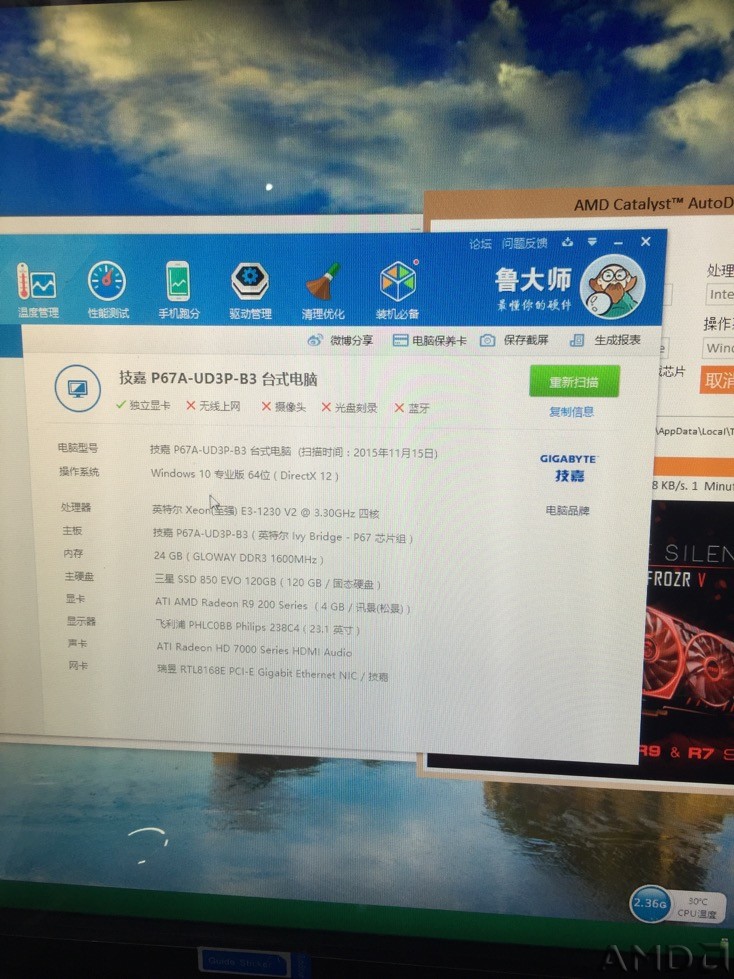Open 装机必备 essential software cube icon

coord(398,291)
